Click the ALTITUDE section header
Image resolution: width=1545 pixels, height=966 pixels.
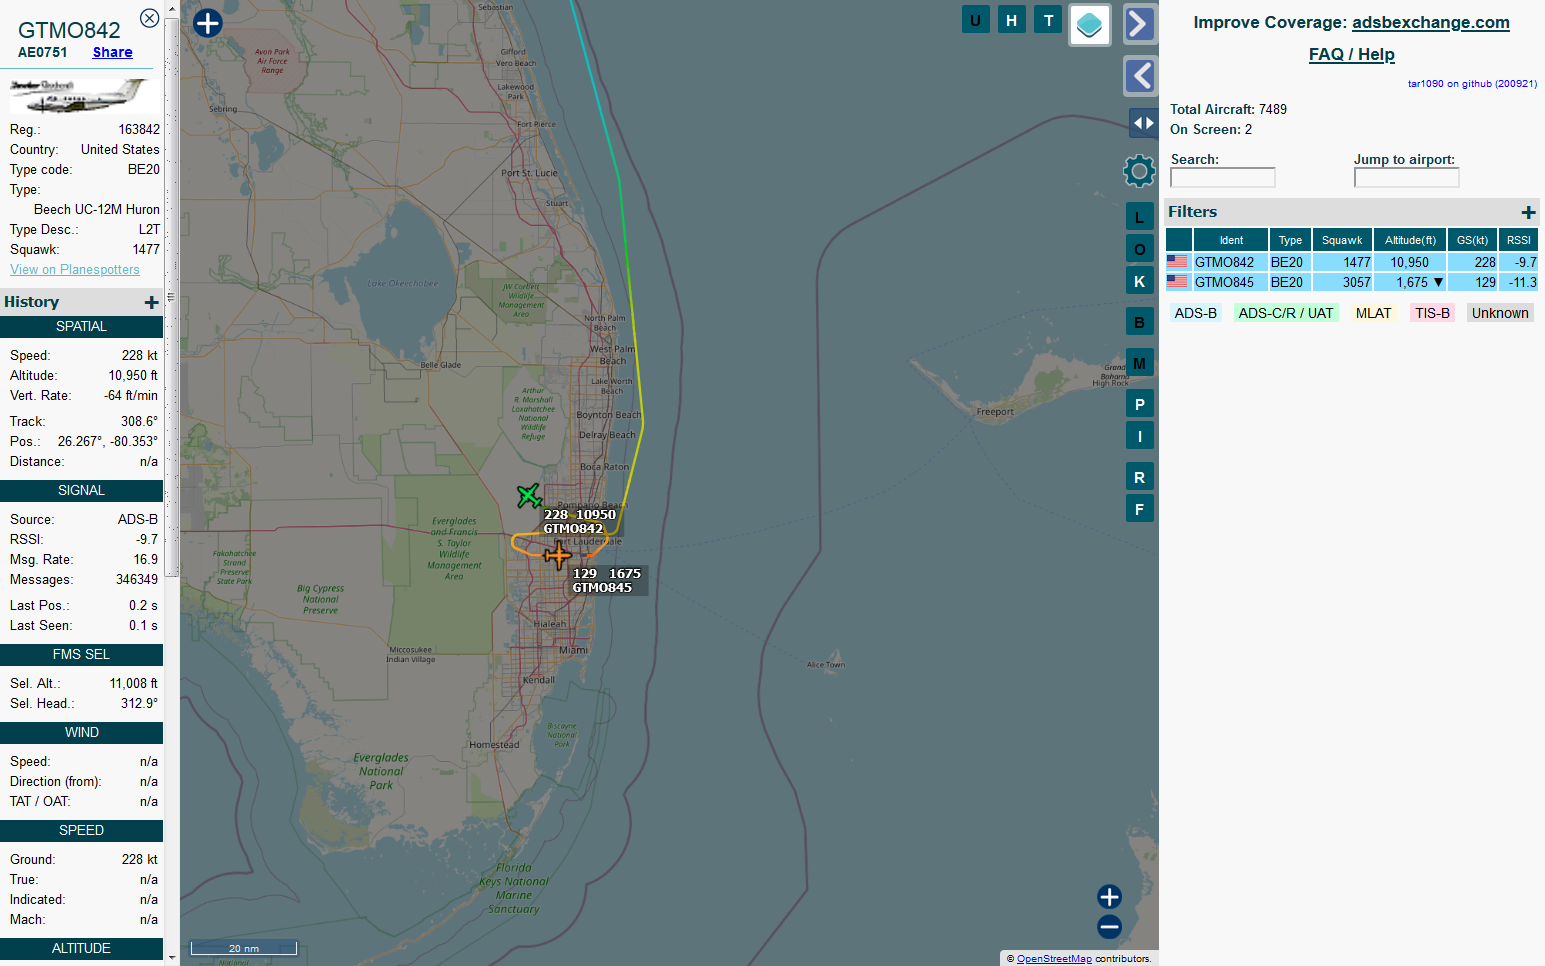pos(81,949)
